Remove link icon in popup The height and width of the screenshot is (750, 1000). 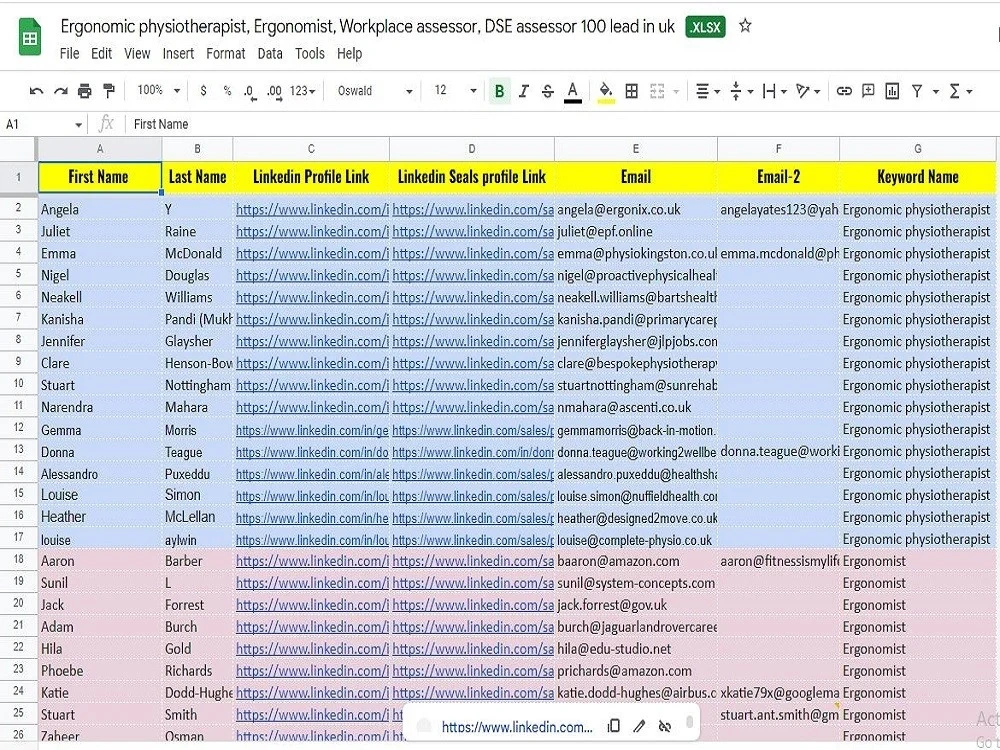(665, 726)
